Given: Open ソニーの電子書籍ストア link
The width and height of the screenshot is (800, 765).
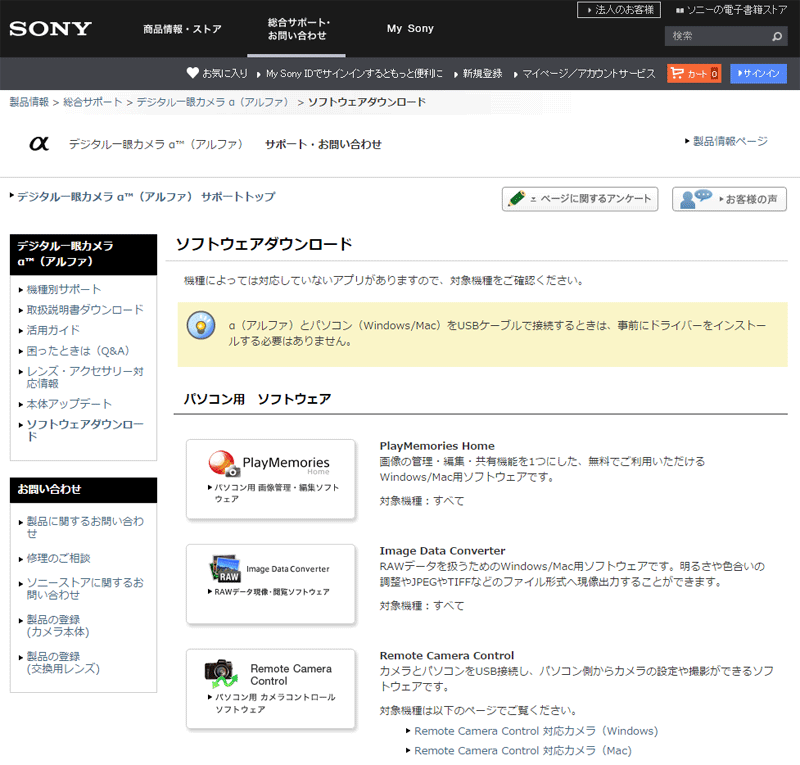Looking at the screenshot, I should (x=736, y=10).
